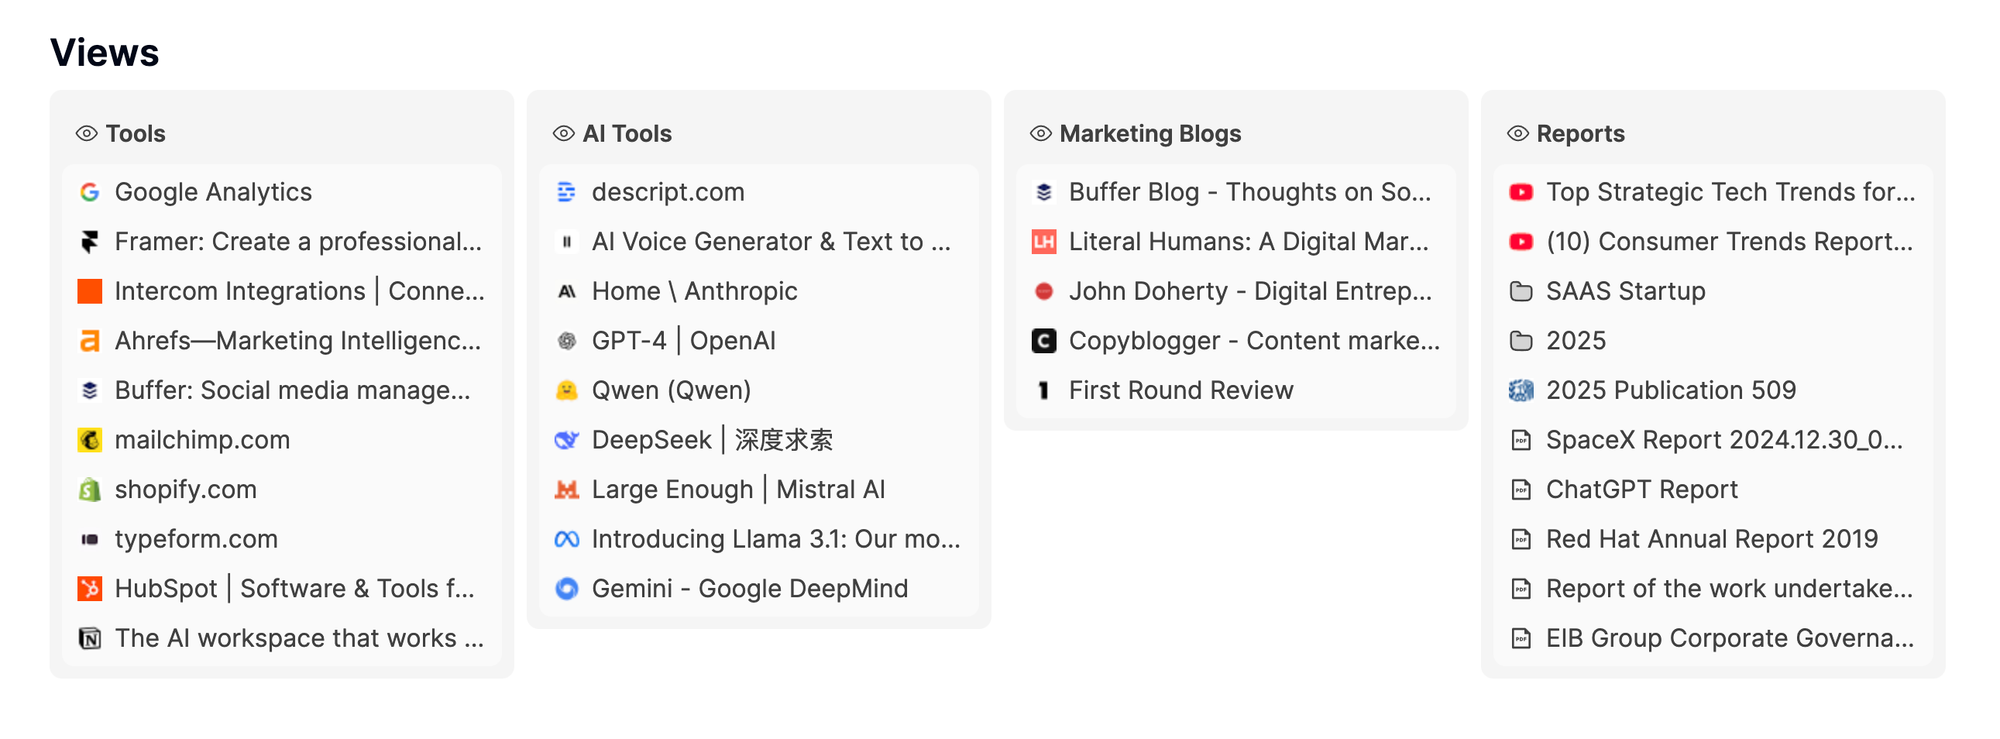Open the SAAS Startup folder
The image size is (2000, 739).
click(1625, 292)
